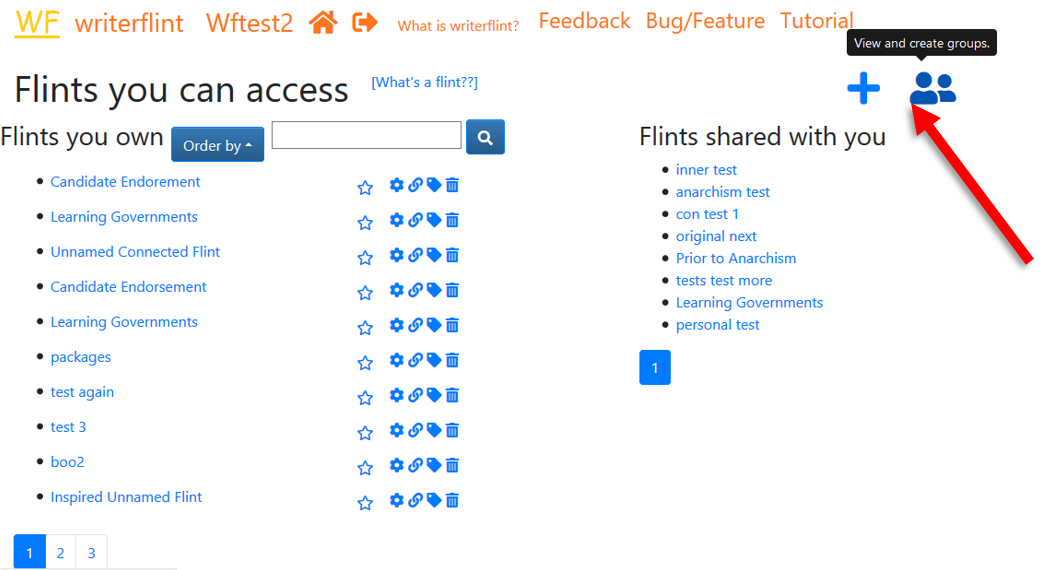Screen dimensions: 1045x570
Task: Click link icon for Unnamed Connected Flint
Action: tap(415, 255)
